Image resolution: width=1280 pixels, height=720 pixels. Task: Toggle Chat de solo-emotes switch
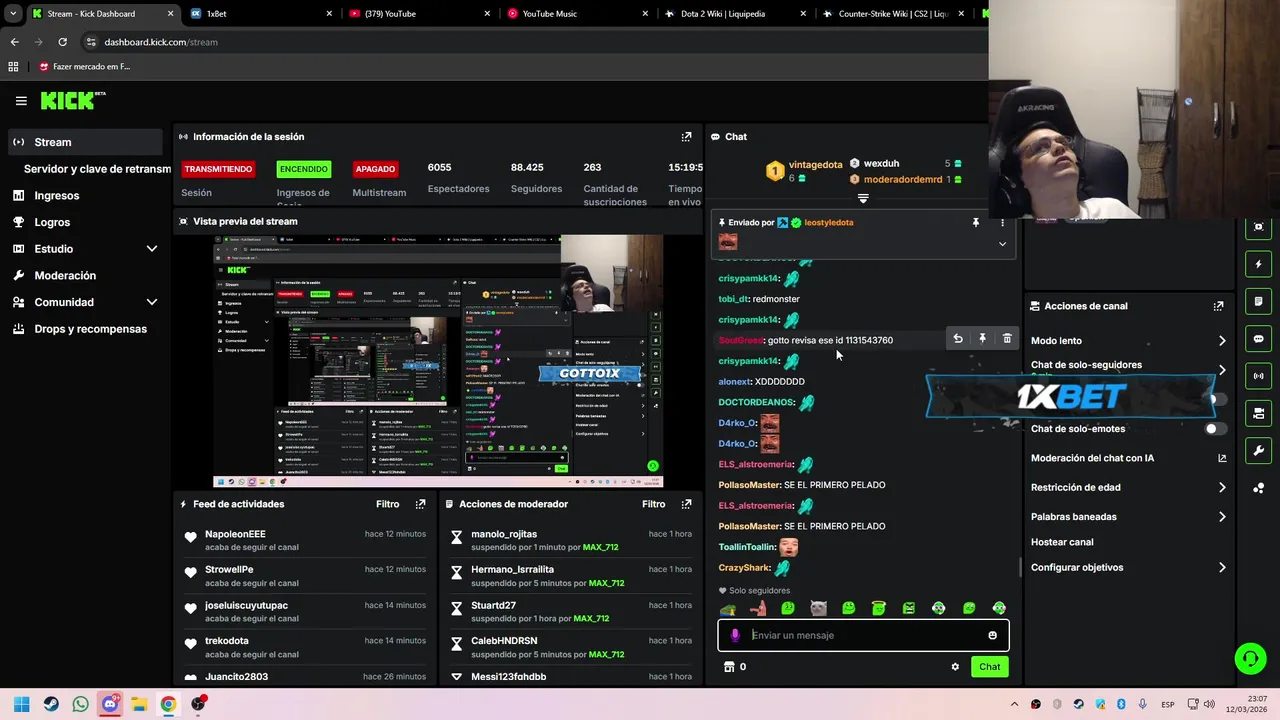[1215, 429]
